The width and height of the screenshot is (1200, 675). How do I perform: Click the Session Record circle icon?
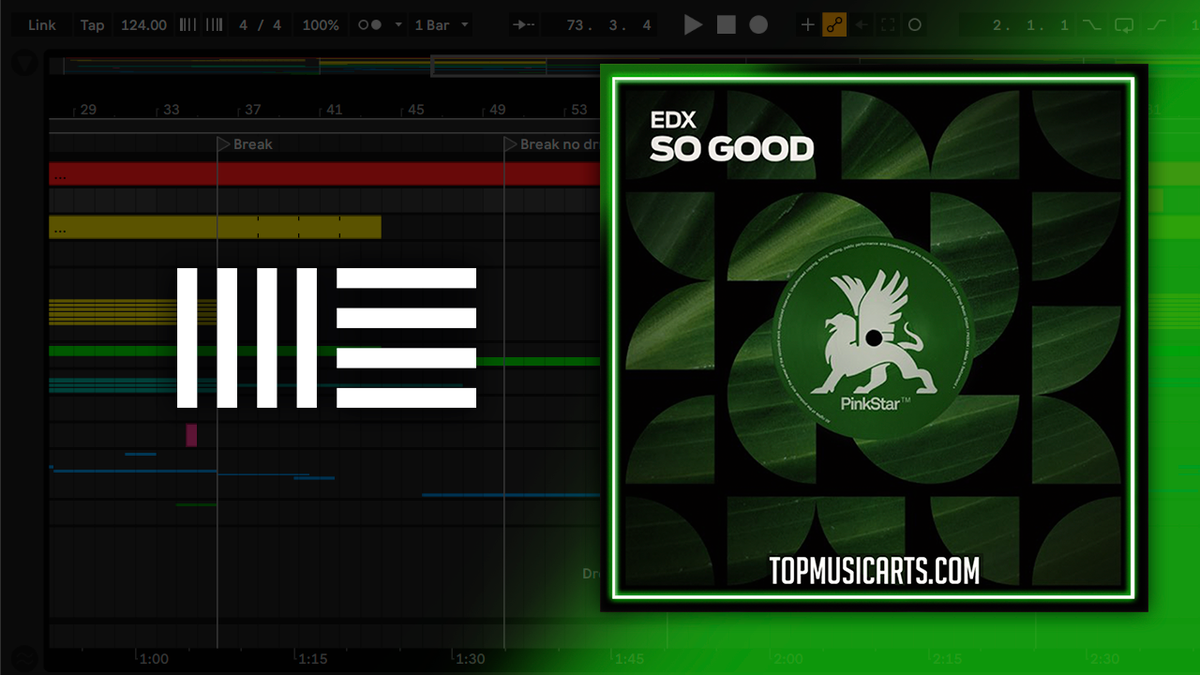pyautogui.click(x=915, y=24)
